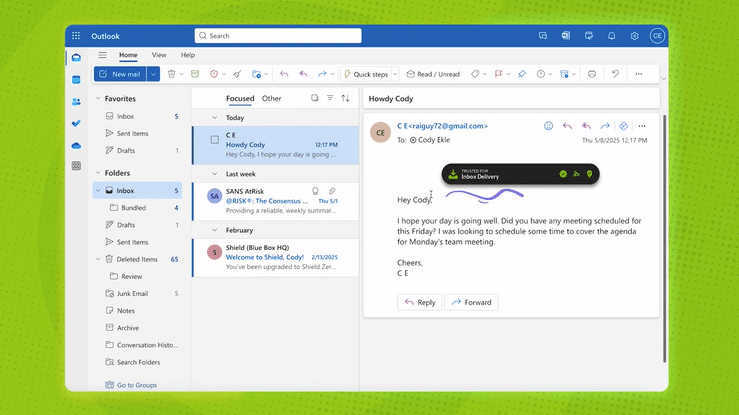Image resolution: width=739 pixels, height=415 pixels.
Task: Open the OneDrive cloud app
Action: (76, 146)
